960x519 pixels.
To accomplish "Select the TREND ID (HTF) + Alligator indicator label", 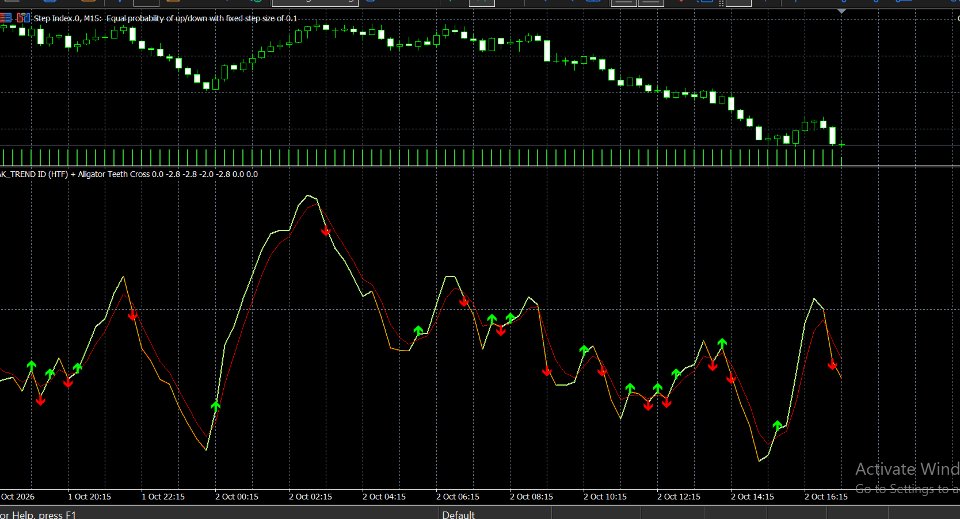I will (x=129, y=174).
